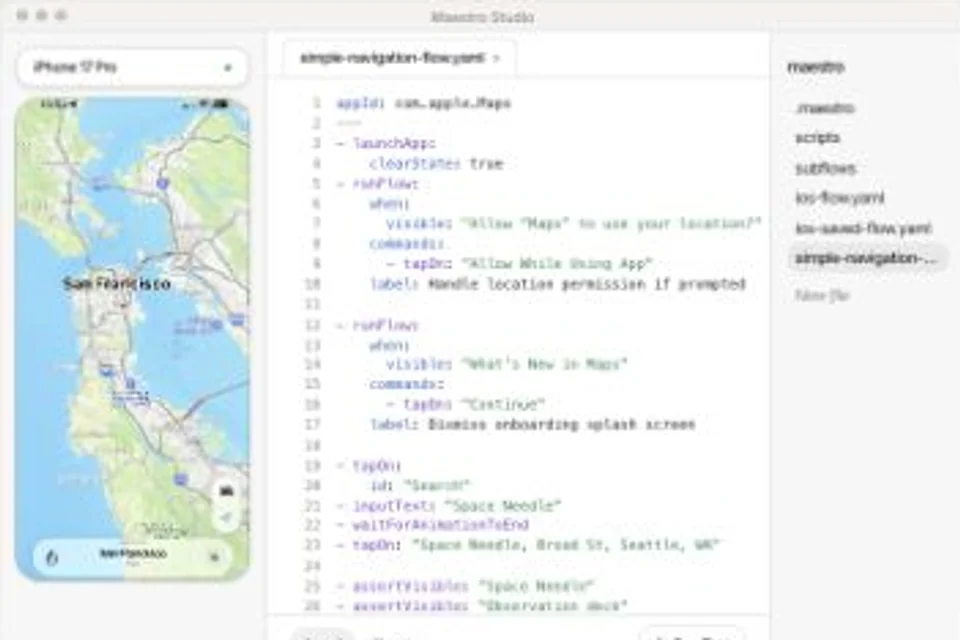Tap the location arrow icon on map
This screenshot has height=640, width=960.
[x=227, y=518]
